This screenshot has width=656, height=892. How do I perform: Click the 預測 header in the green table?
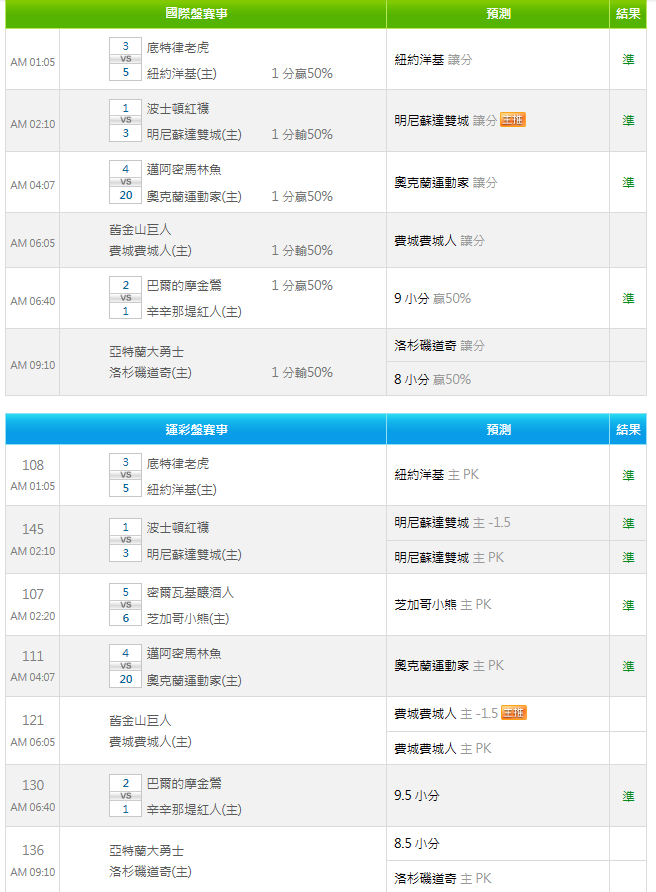pyautogui.click(x=498, y=14)
